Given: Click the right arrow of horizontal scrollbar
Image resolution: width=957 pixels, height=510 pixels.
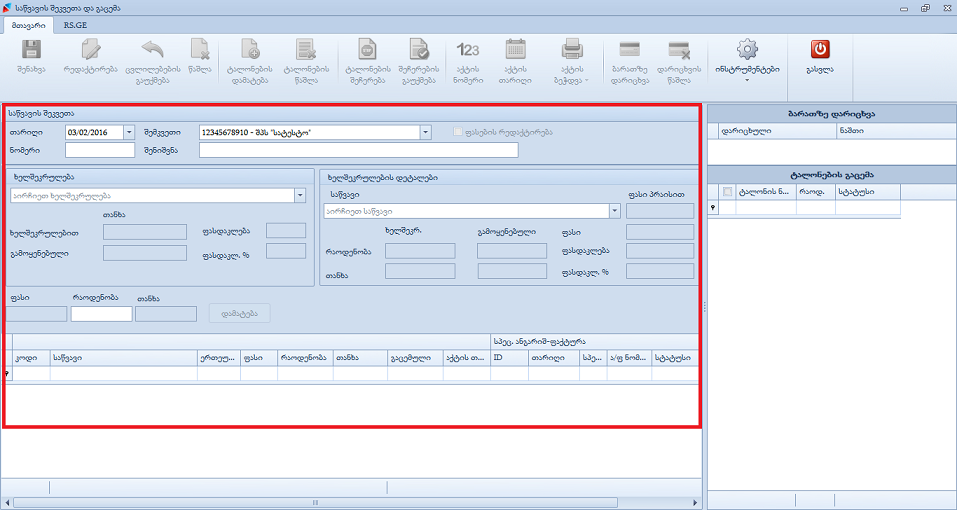Looking at the screenshot, I should click(695, 503).
